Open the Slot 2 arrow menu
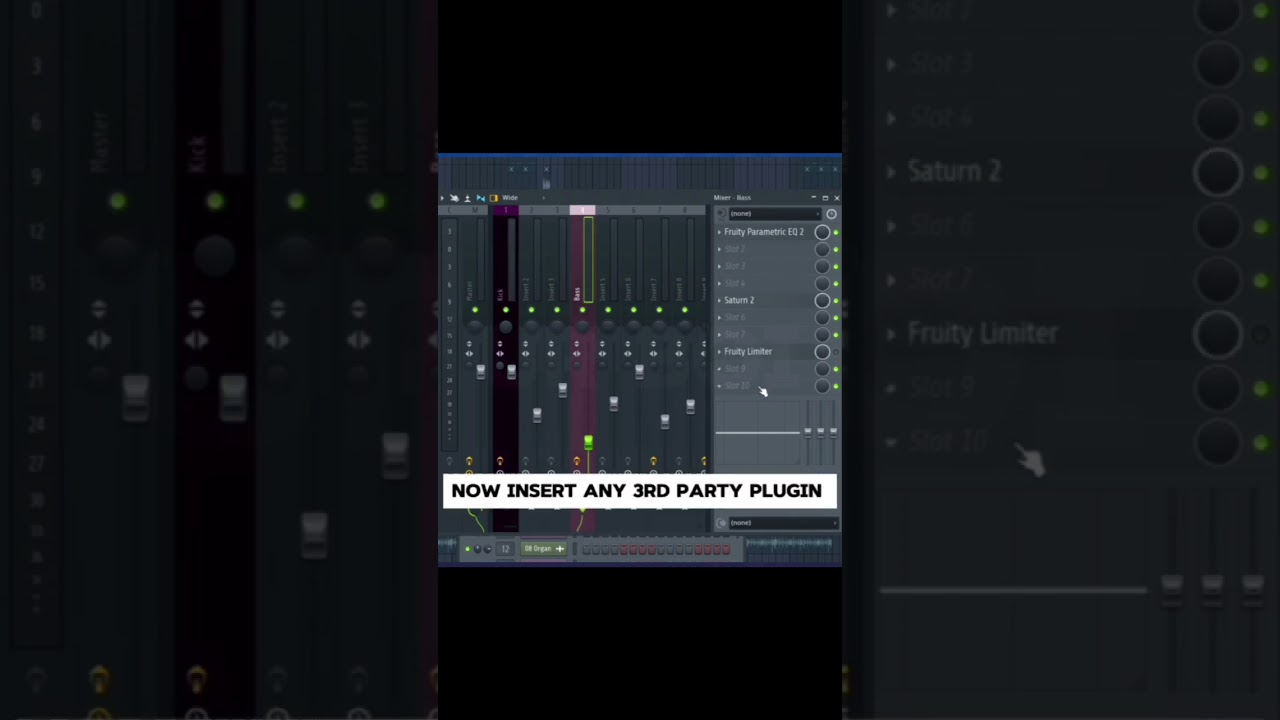Viewport: 1280px width, 720px height. [x=719, y=249]
